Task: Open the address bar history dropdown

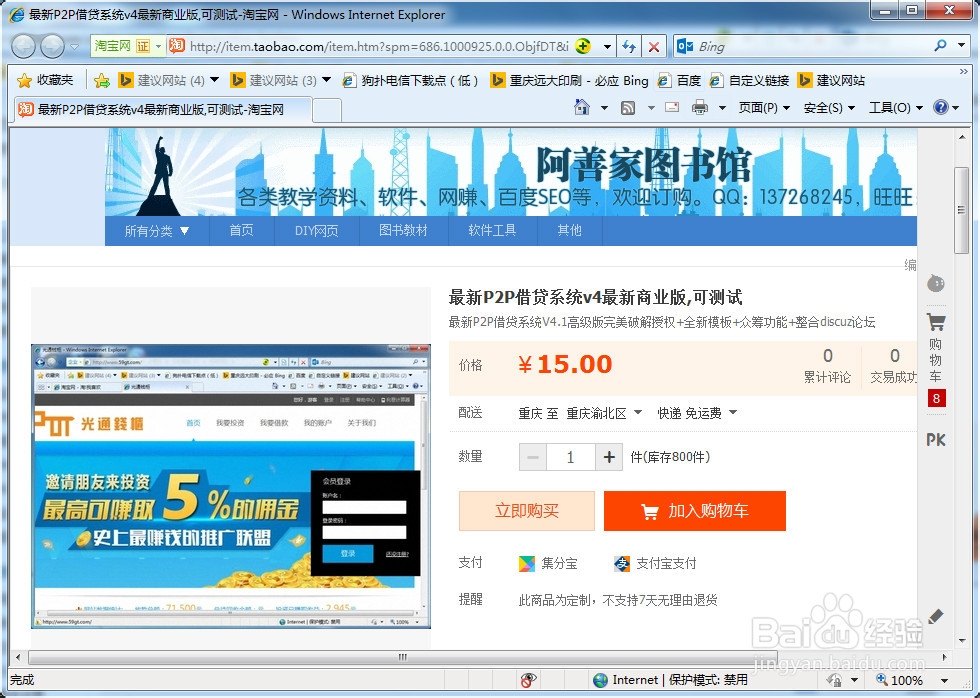Action: [607, 47]
